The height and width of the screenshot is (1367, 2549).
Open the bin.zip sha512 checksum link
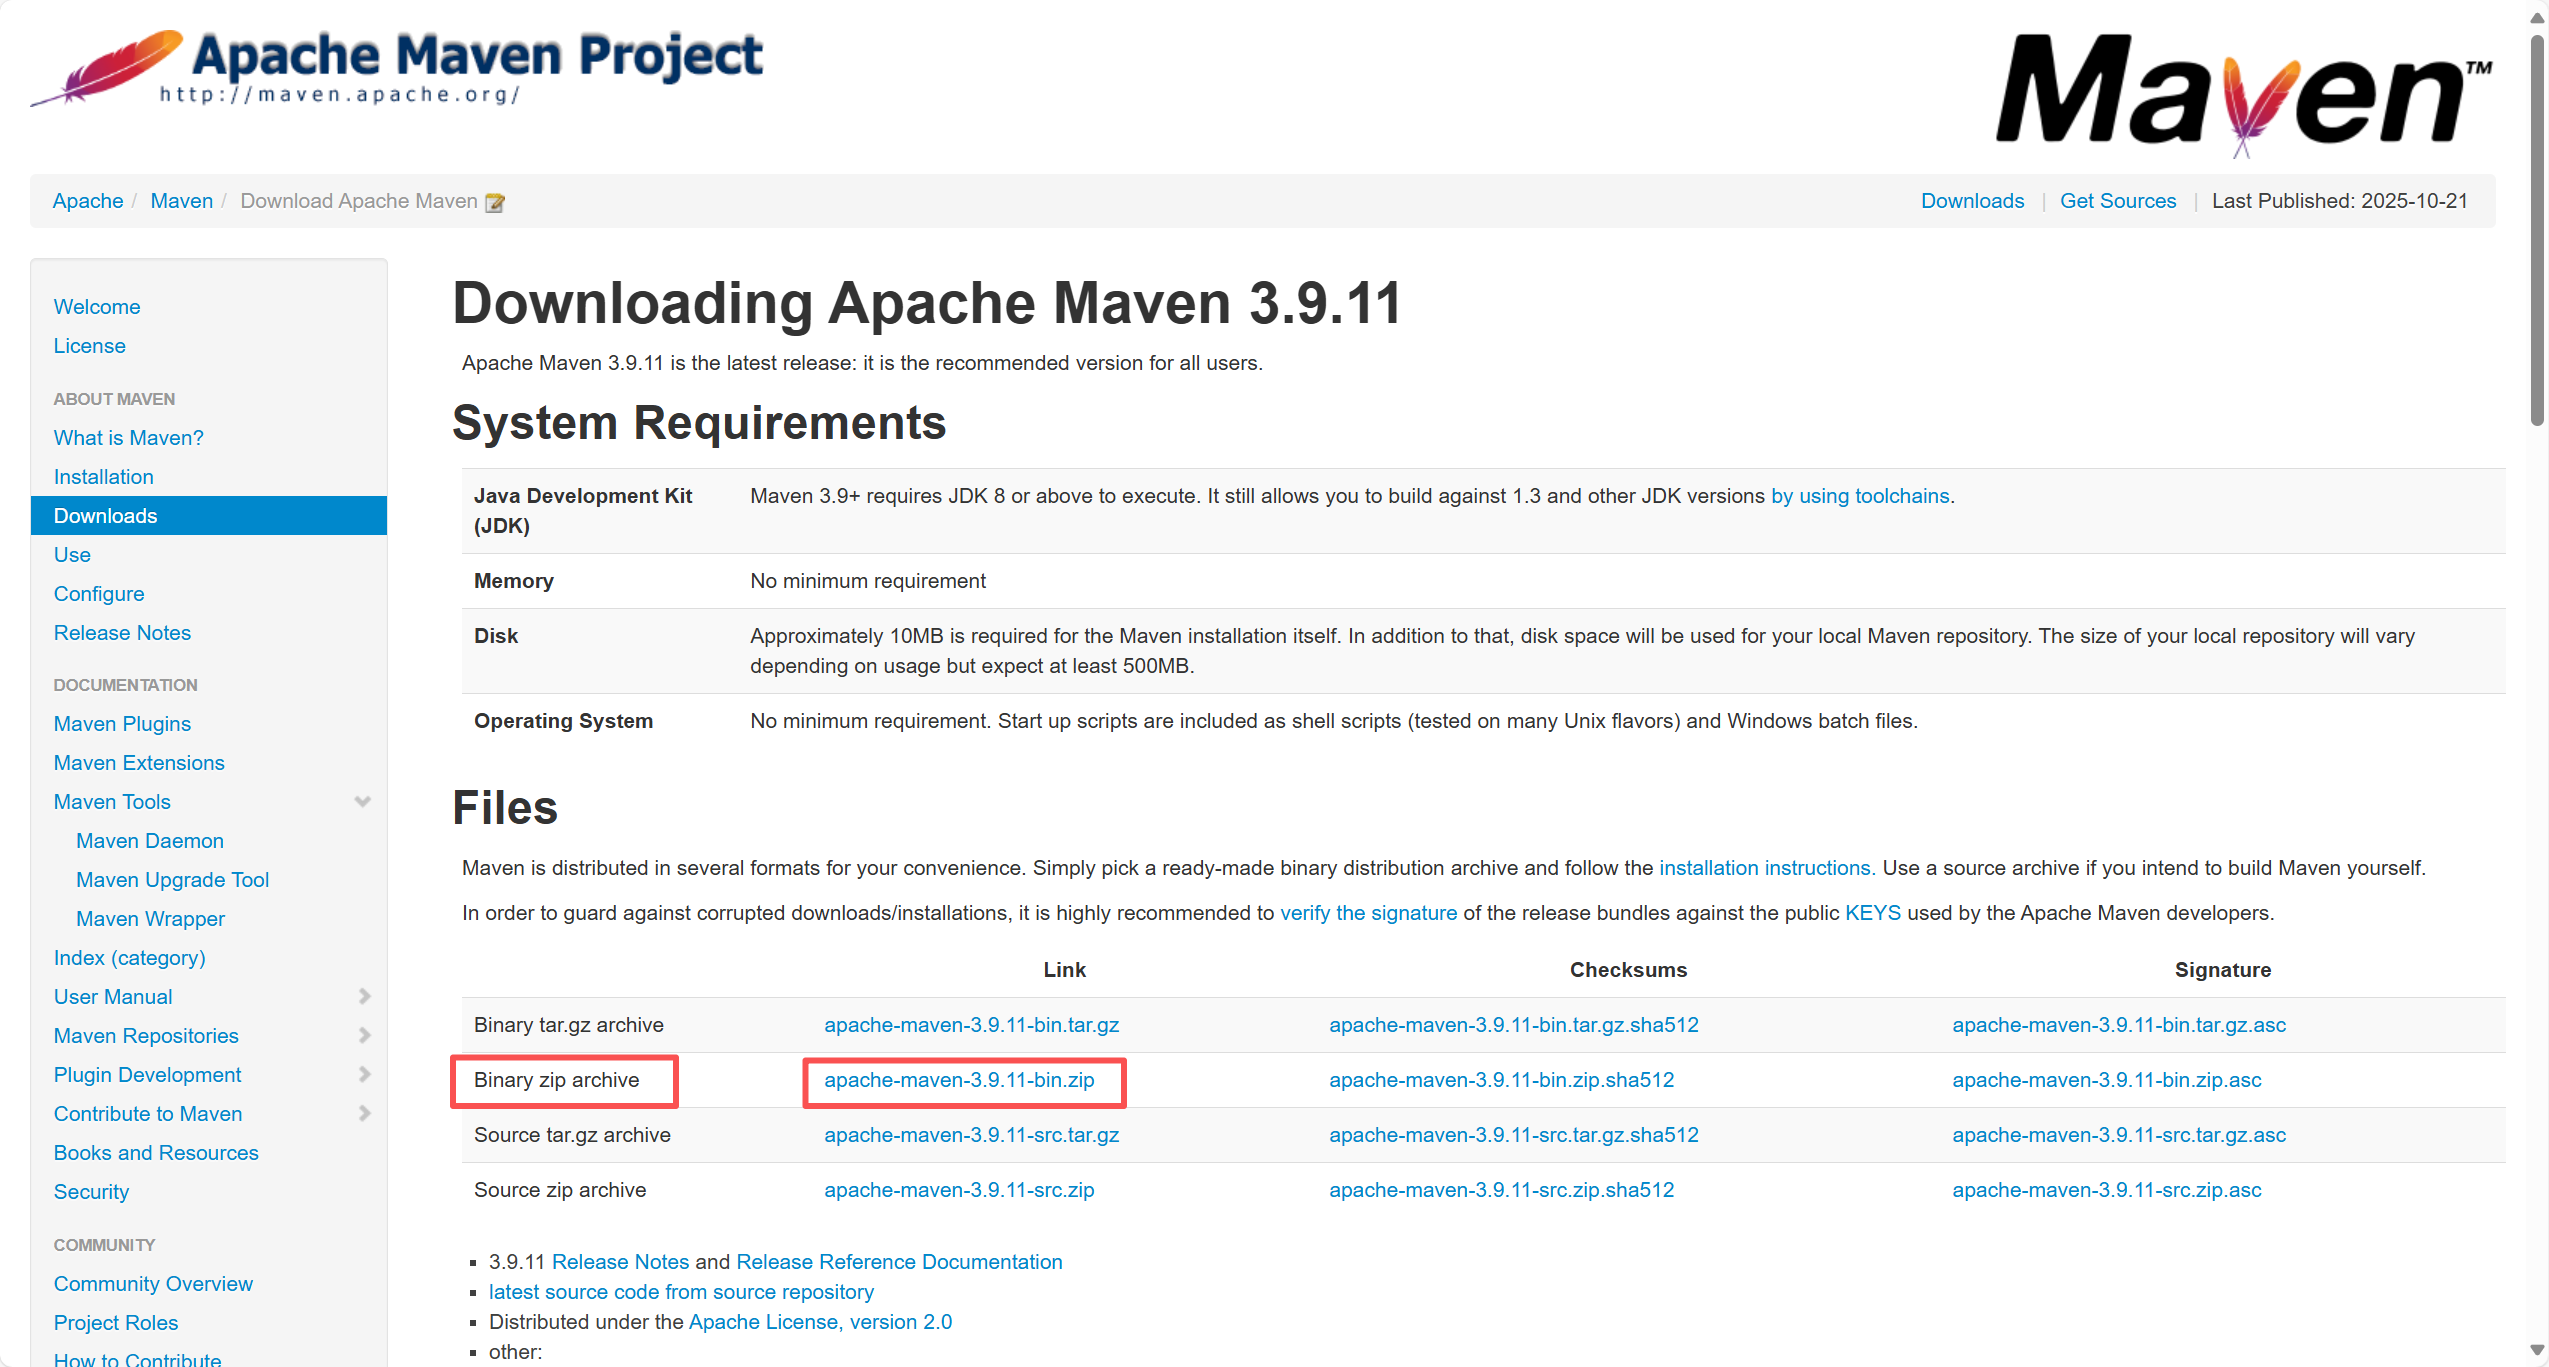(x=1500, y=1080)
